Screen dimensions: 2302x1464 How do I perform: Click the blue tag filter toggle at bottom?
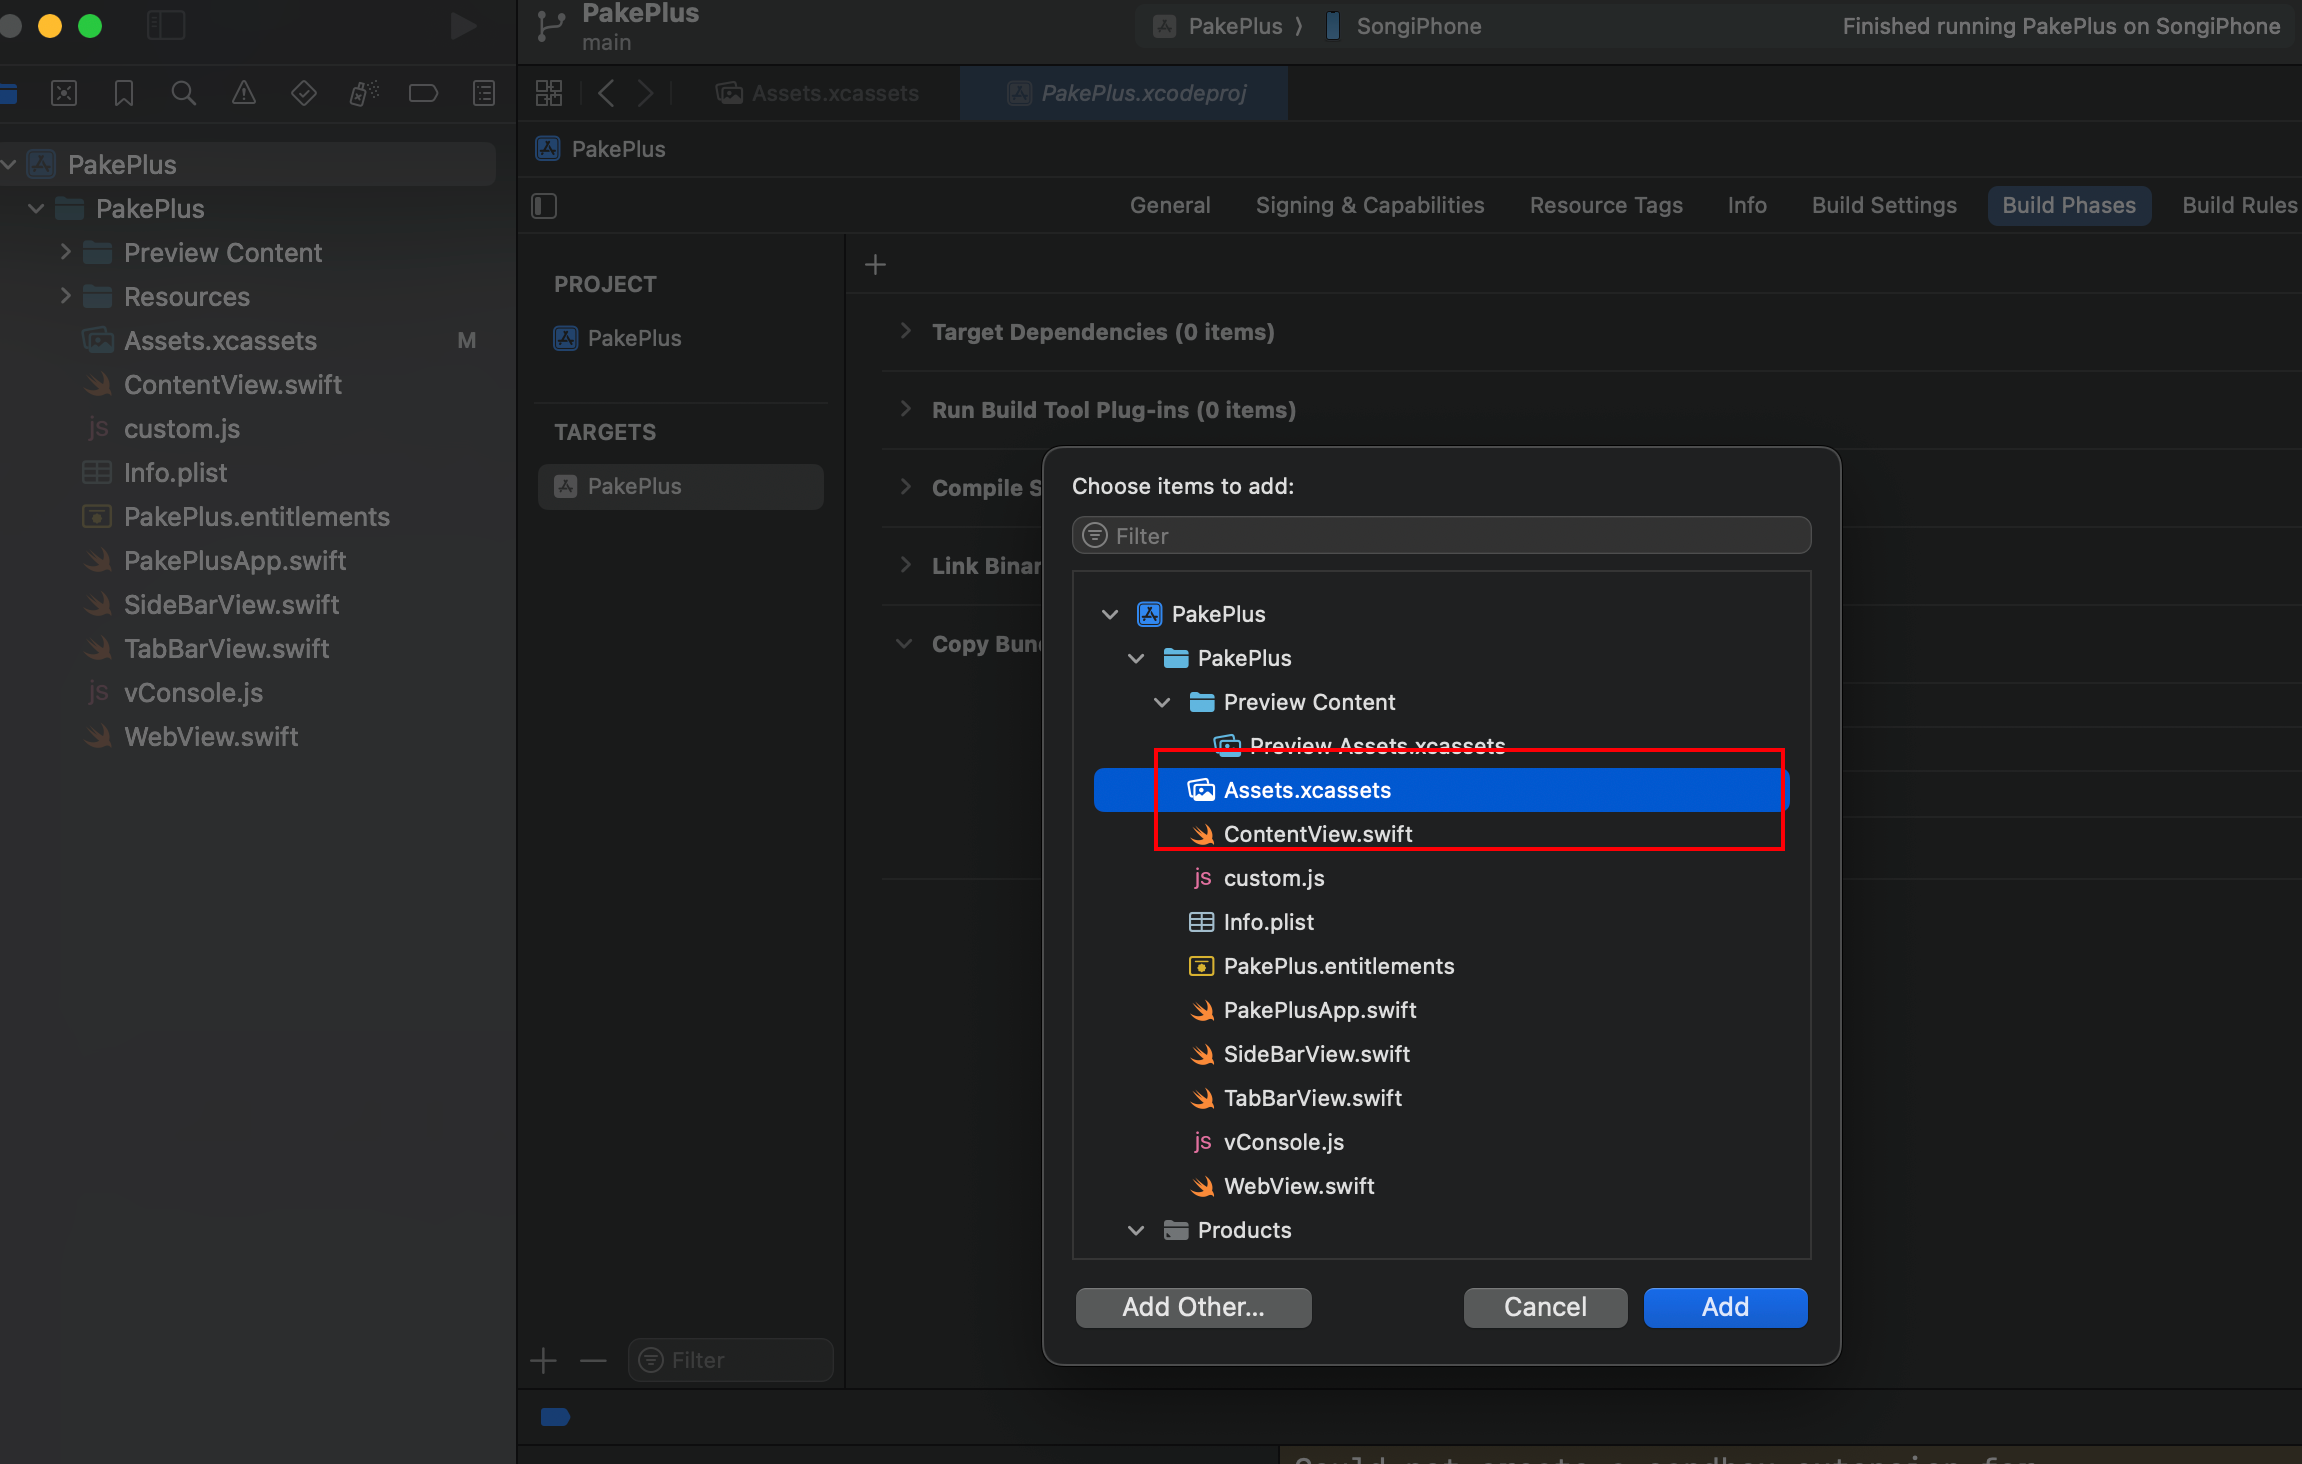(x=555, y=1416)
